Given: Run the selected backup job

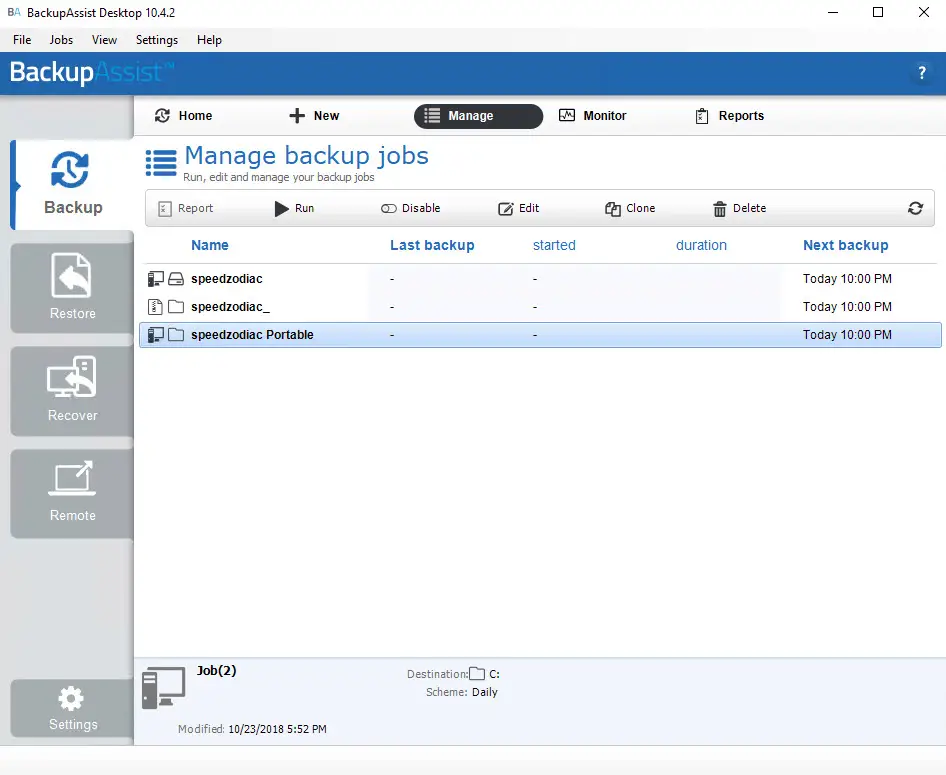Looking at the screenshot, I should coord(294,208).
